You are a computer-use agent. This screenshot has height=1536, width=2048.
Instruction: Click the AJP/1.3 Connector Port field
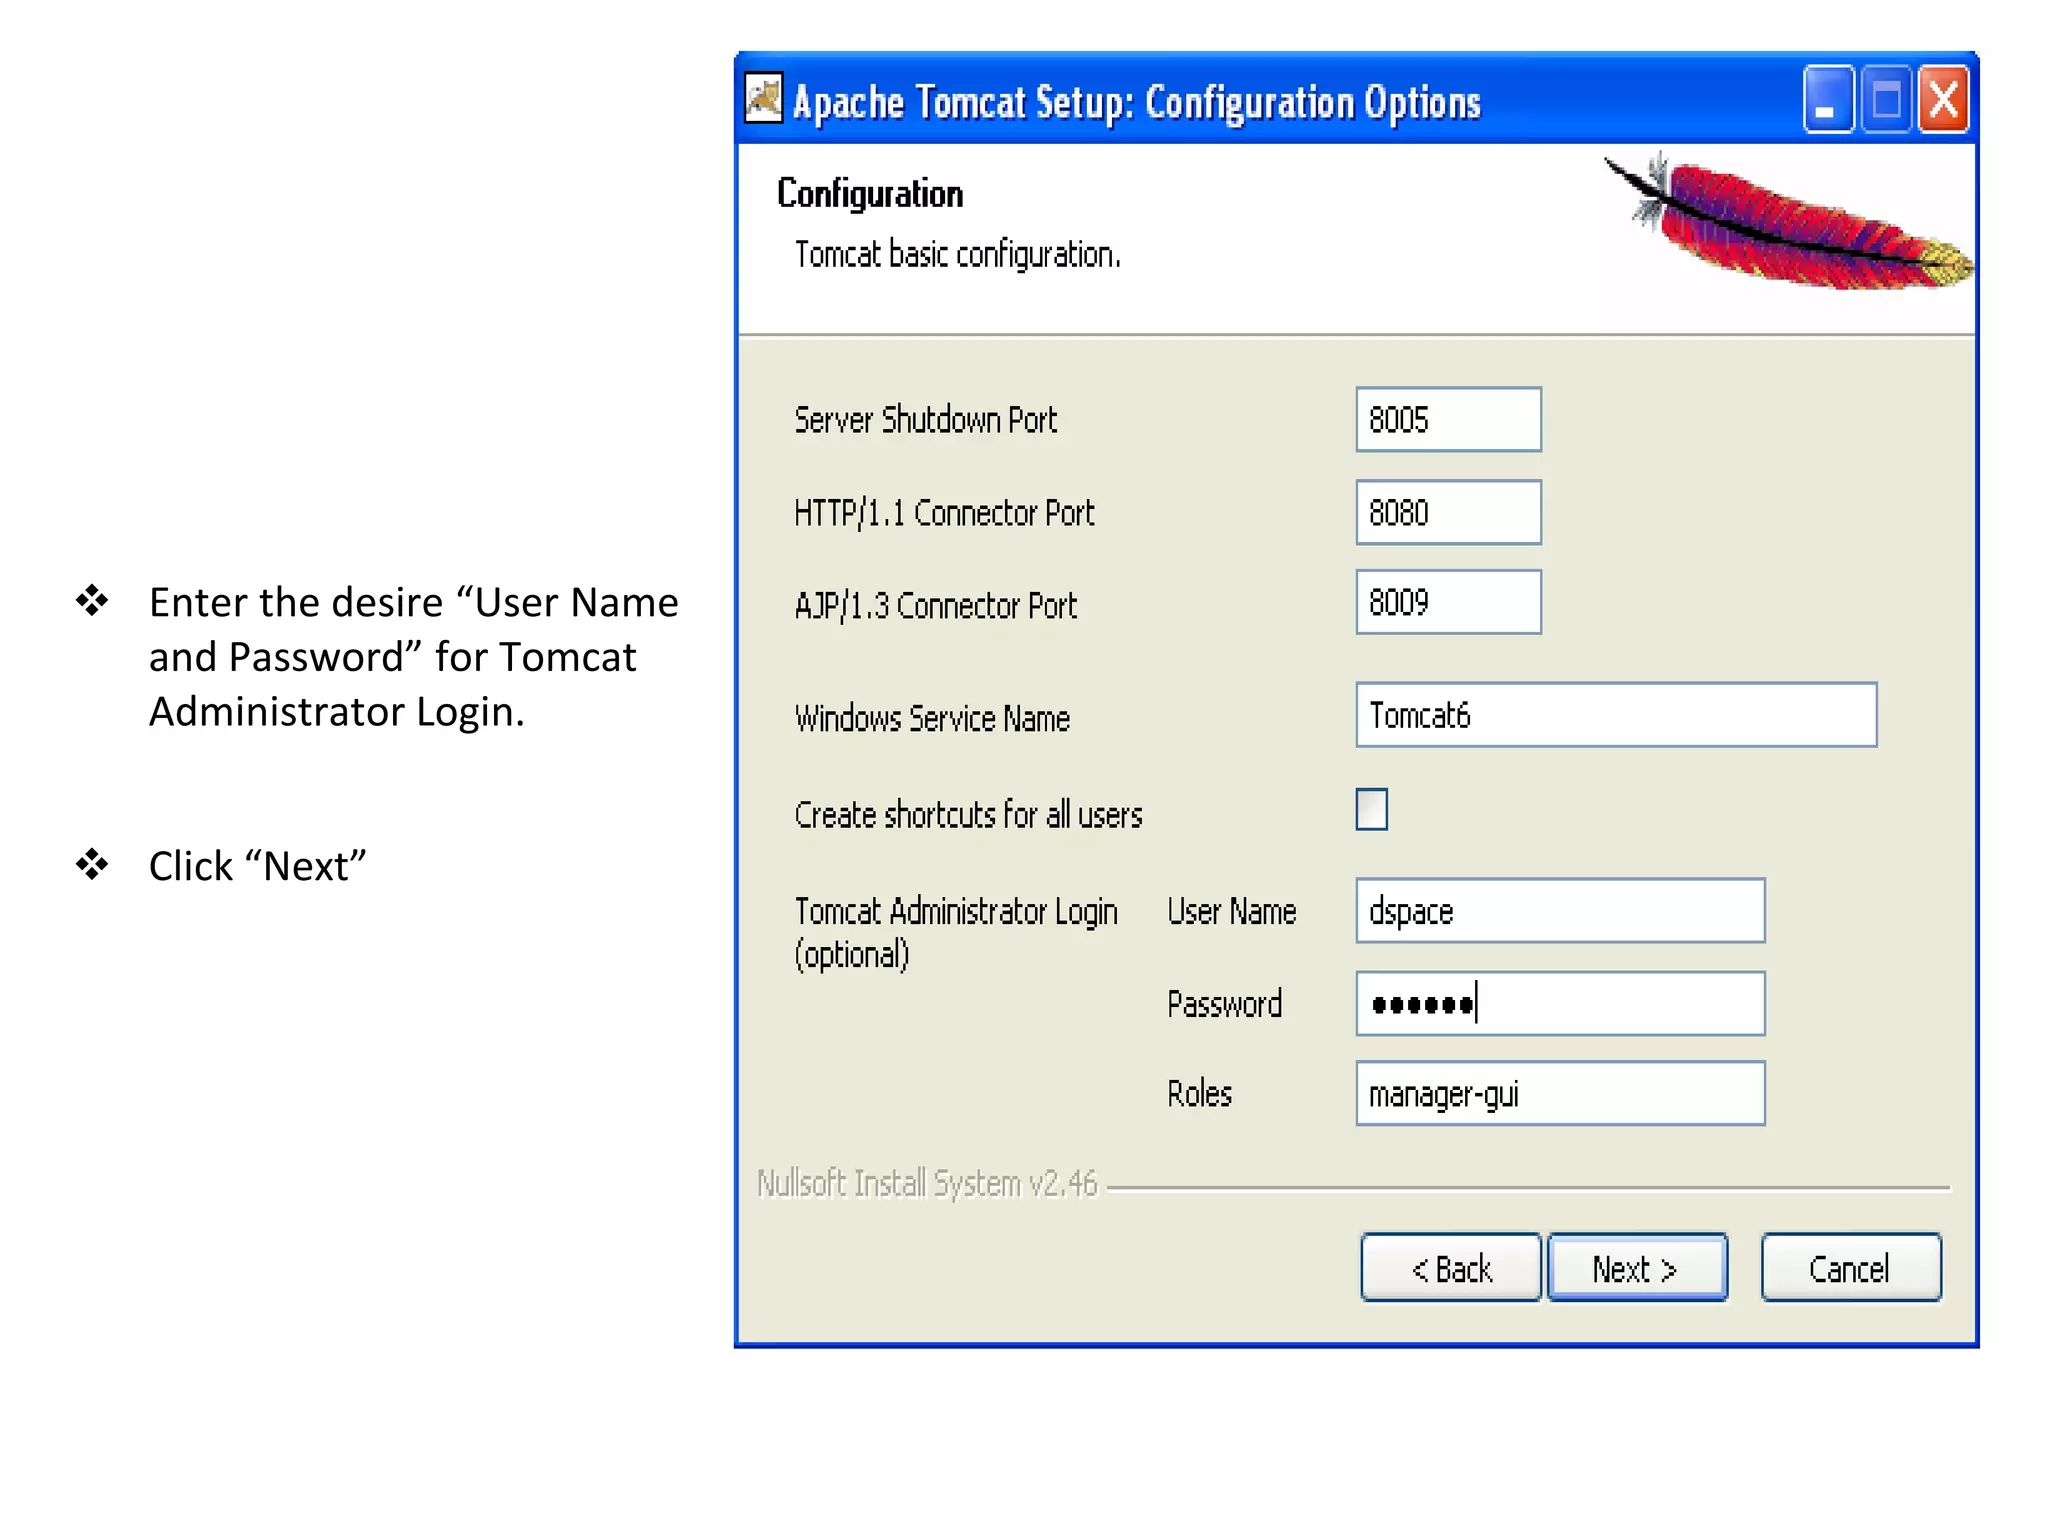pyautogui.click(x=1448, y=602)
